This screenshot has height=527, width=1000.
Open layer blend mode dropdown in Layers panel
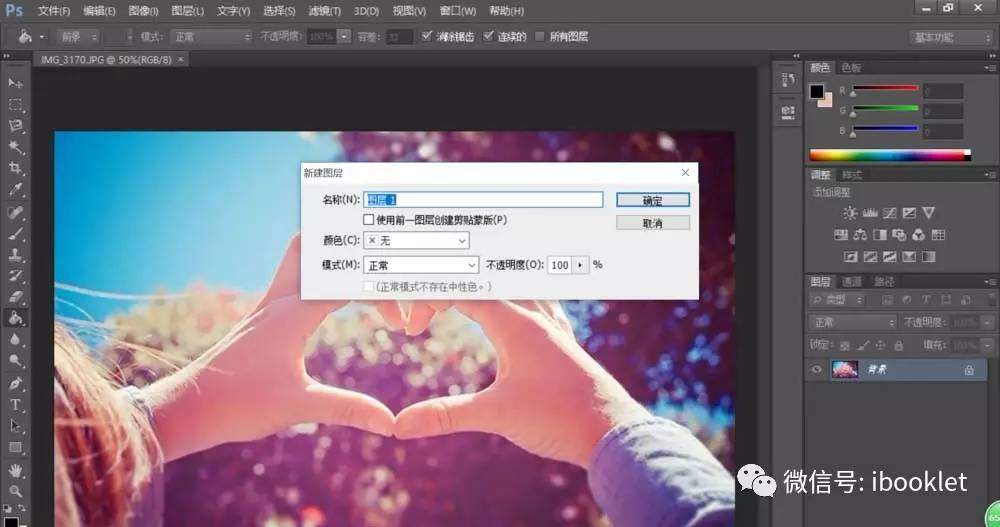852,323
